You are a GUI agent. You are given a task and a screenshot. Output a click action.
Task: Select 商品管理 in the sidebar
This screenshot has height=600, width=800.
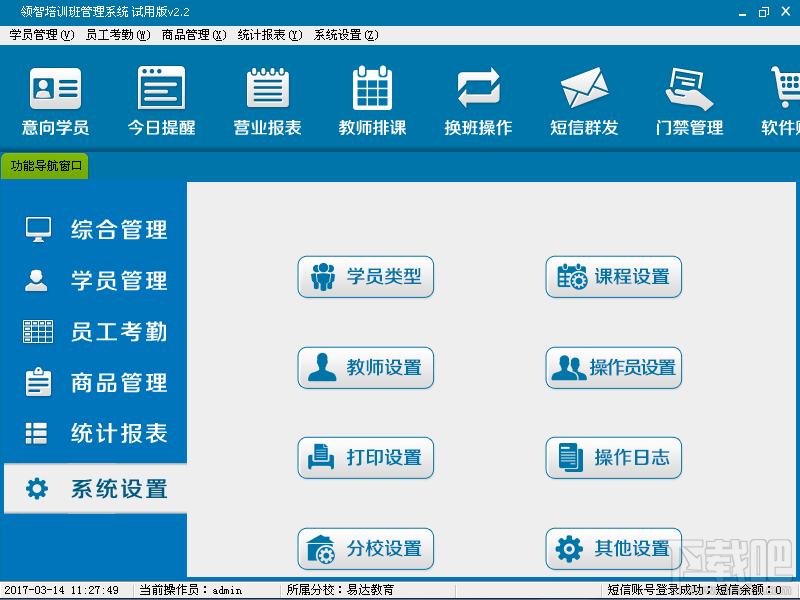(x=95, y=383)
